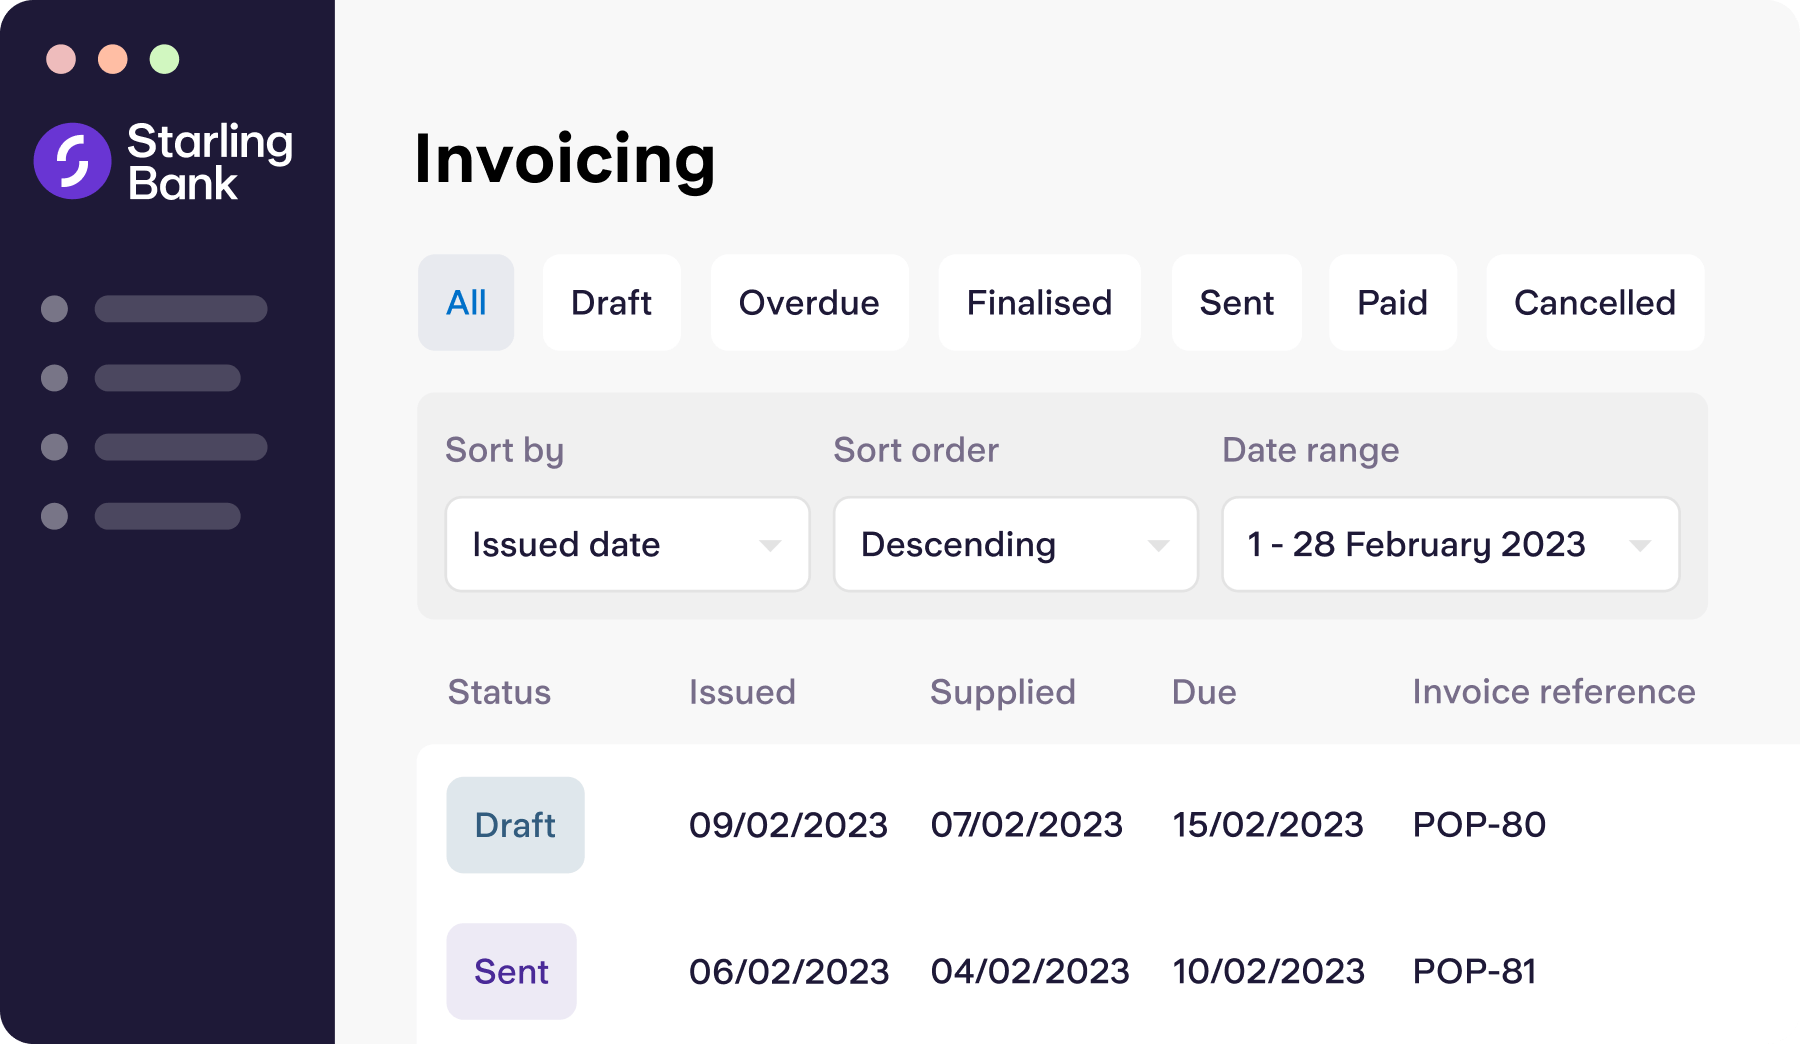Select due date 10/02/2023
Viewport: 1800px width, 1044px height.
point(1269,971)
